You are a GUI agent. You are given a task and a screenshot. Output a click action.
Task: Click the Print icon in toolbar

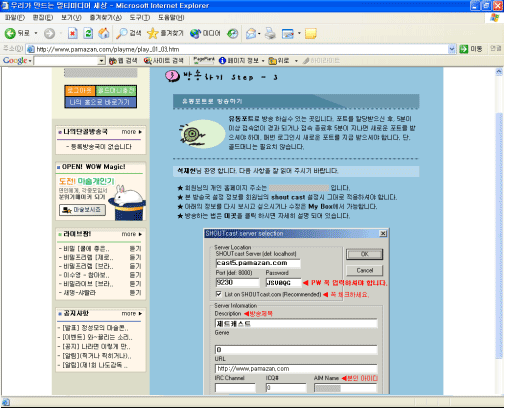270,33
